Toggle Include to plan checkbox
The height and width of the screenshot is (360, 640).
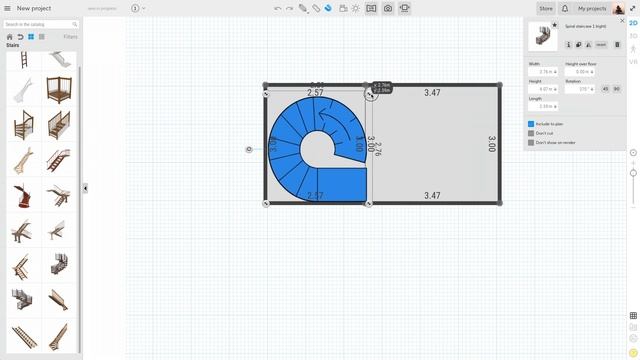531,124
